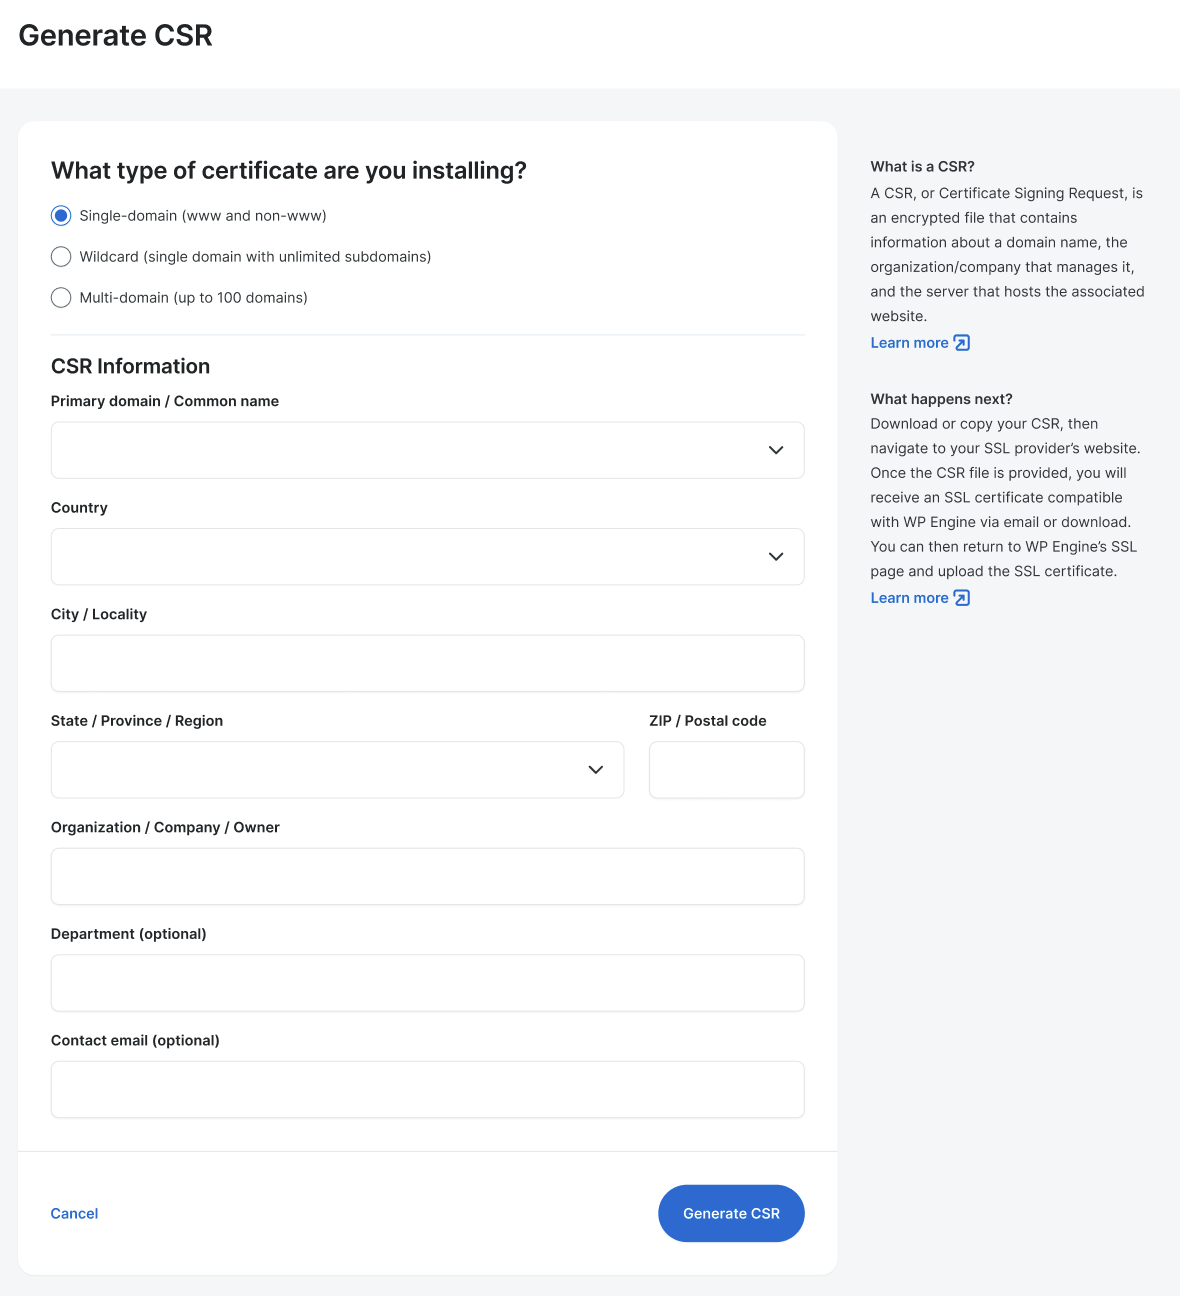This screenshot has height=1296, width=1180.
Task: Focus the Organization / Company / Owner field
Action: (427, 876)
